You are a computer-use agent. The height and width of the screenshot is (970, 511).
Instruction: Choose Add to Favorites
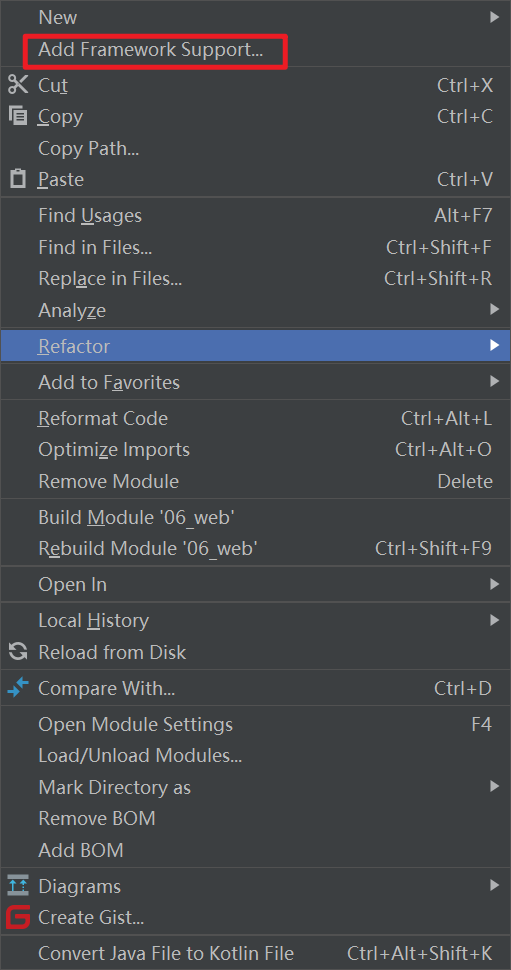(x=256, y=382)
